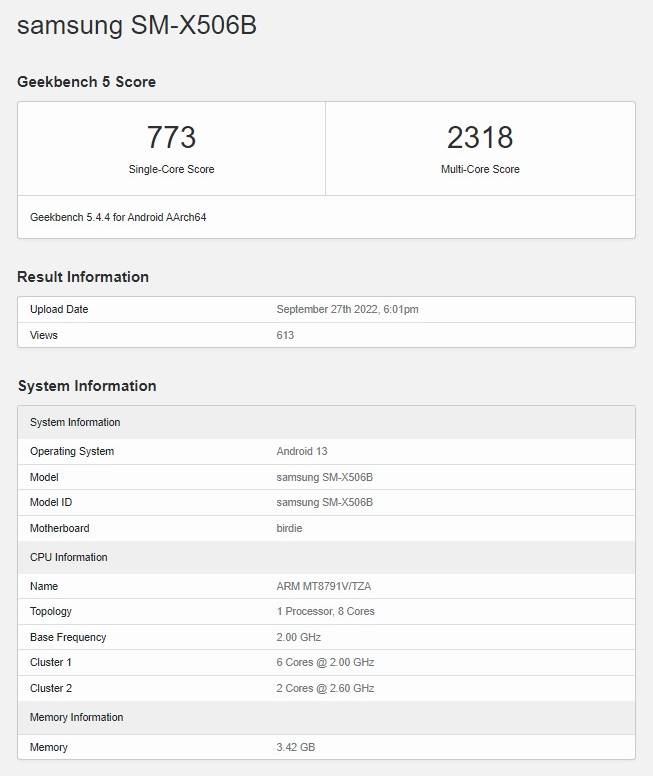Click the 'Android 13' value
This screenshot has width=653, height=776.
[301, 451]
